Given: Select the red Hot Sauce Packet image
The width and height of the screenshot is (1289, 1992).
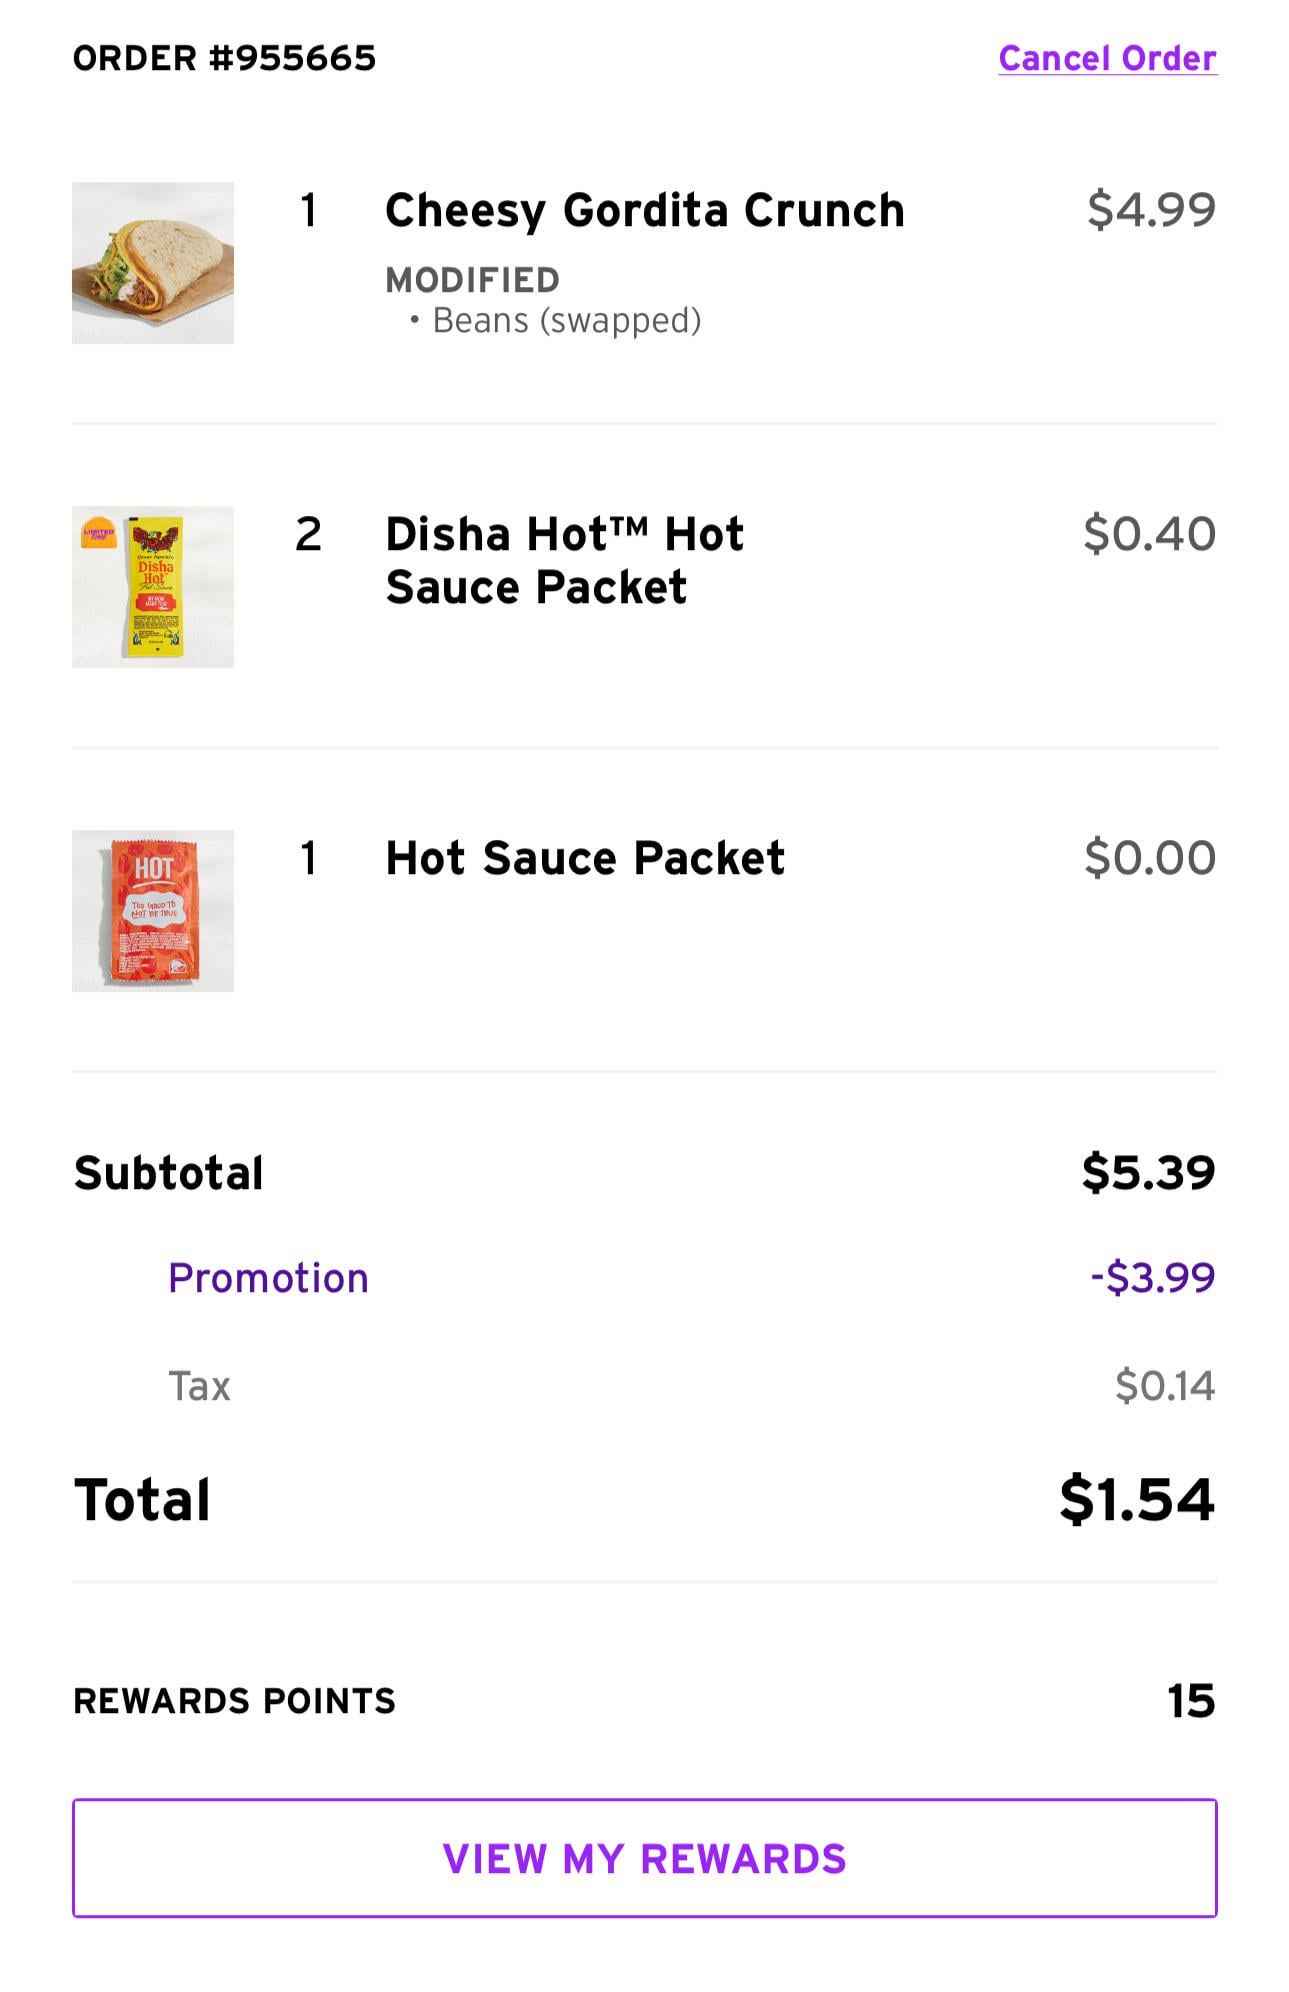Looking at the screenshot, I should pos(153,911).
